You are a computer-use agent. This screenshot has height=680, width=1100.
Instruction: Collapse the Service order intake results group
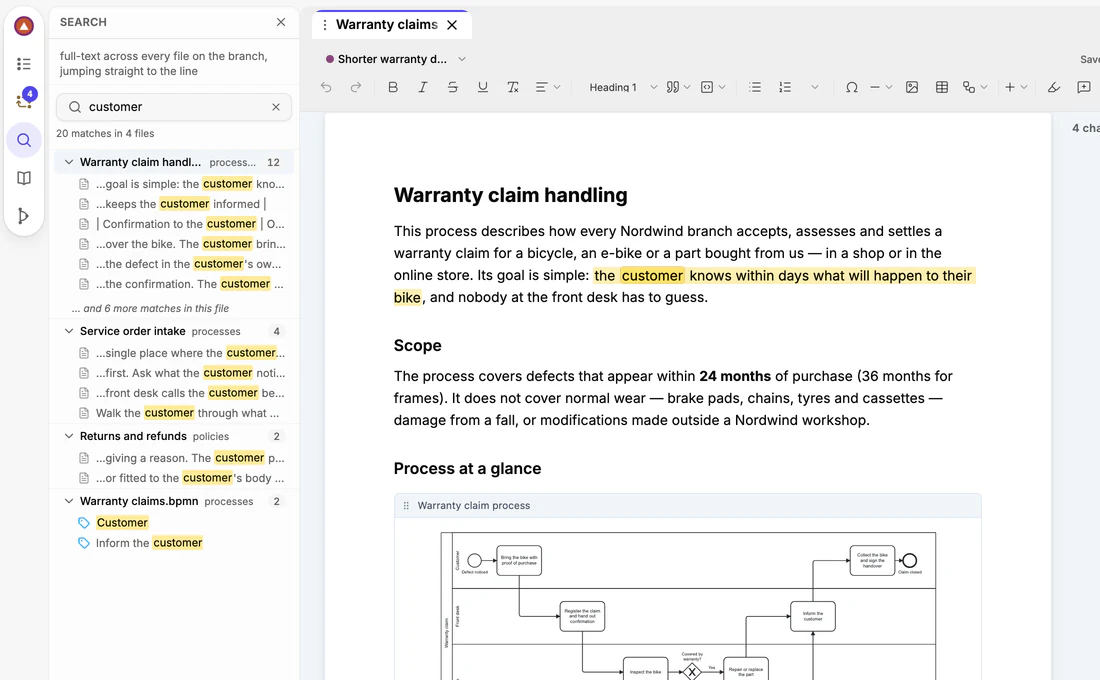point(69,331)
